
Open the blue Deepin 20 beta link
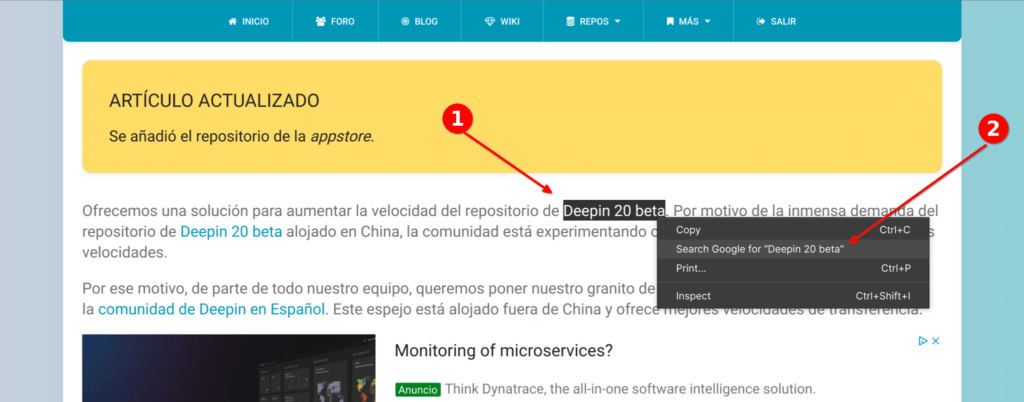231,232
